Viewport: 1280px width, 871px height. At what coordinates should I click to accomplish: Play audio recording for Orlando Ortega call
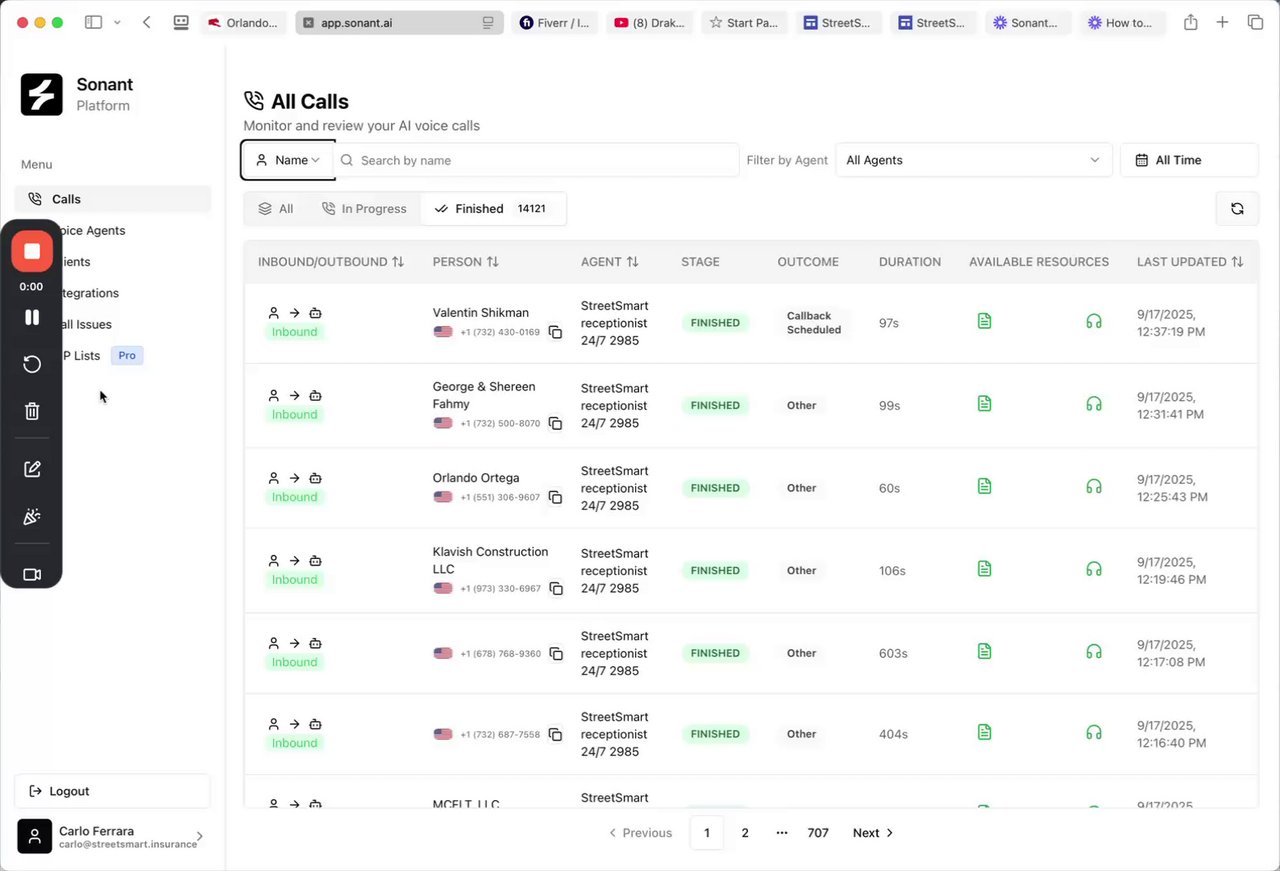coord(1094,487)
